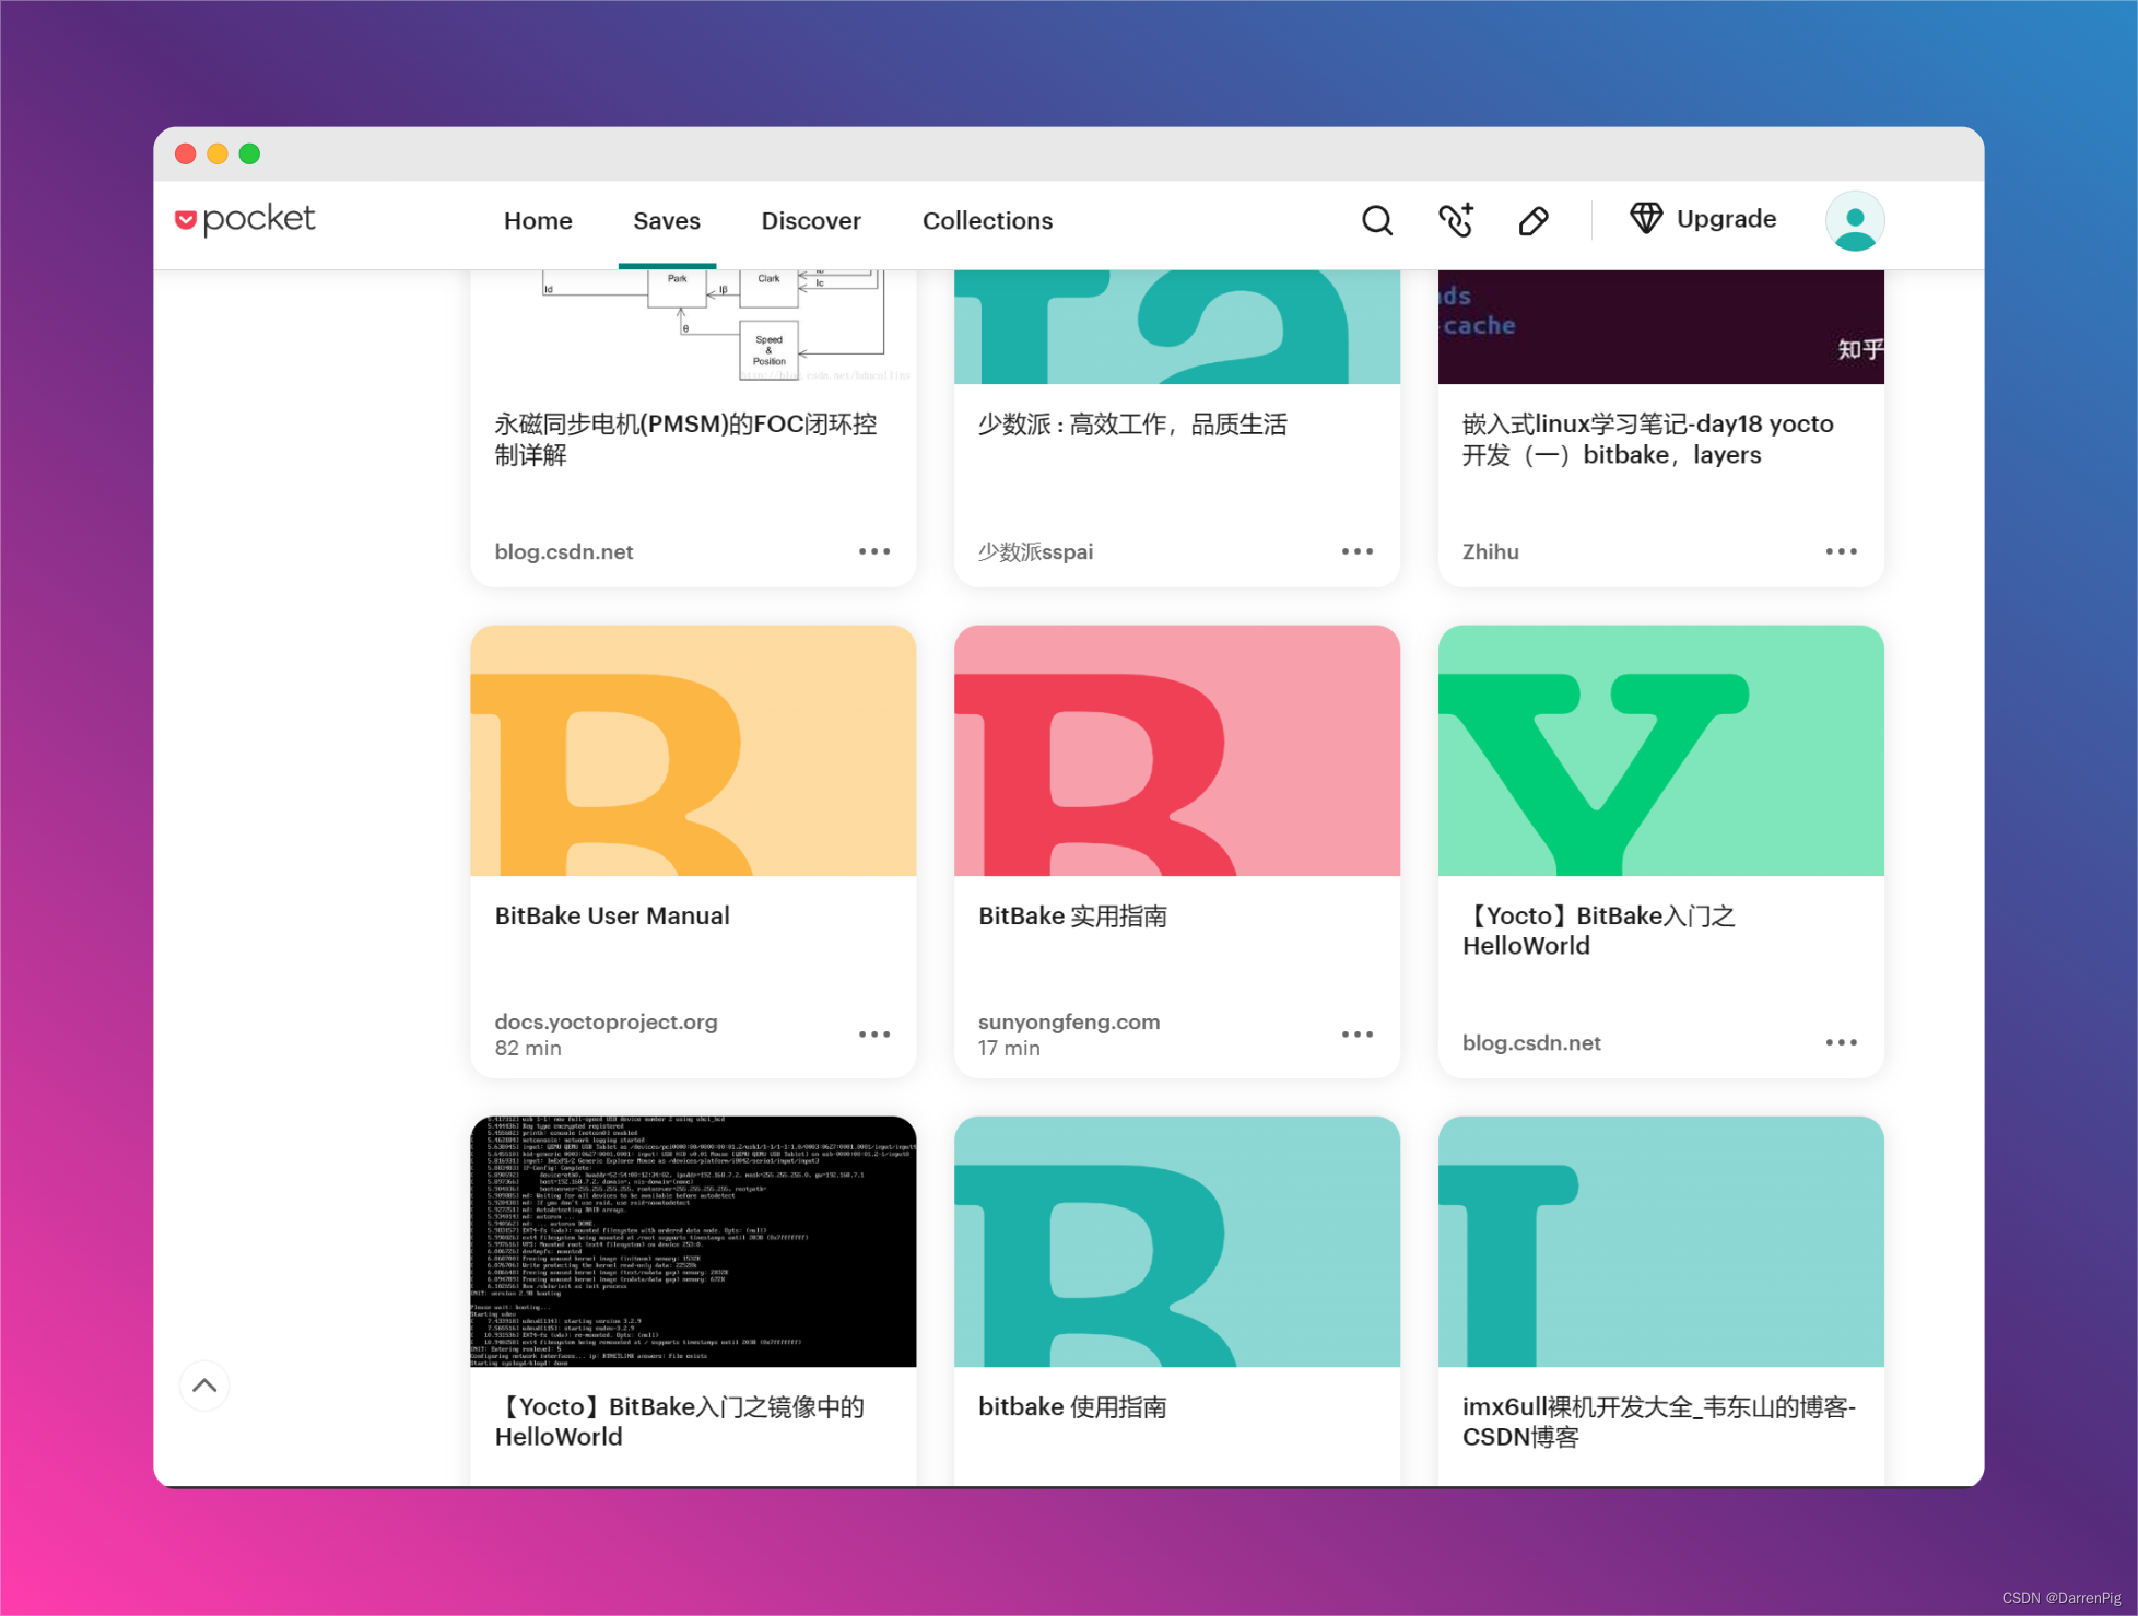The image size is (2138, 1616).
Task: Click the pencil bulk edit icon
Action: pos(1533,220)
